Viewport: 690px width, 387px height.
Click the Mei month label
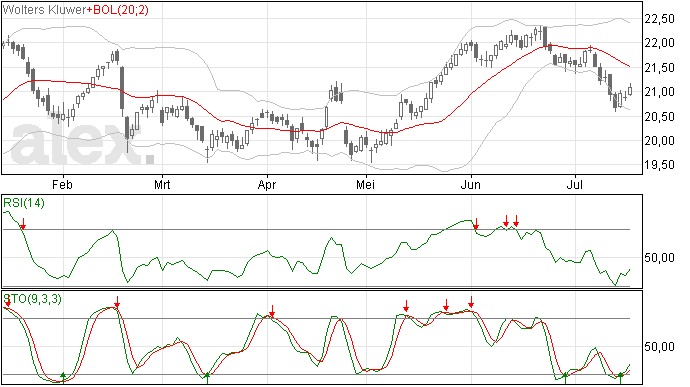(366, 184)
